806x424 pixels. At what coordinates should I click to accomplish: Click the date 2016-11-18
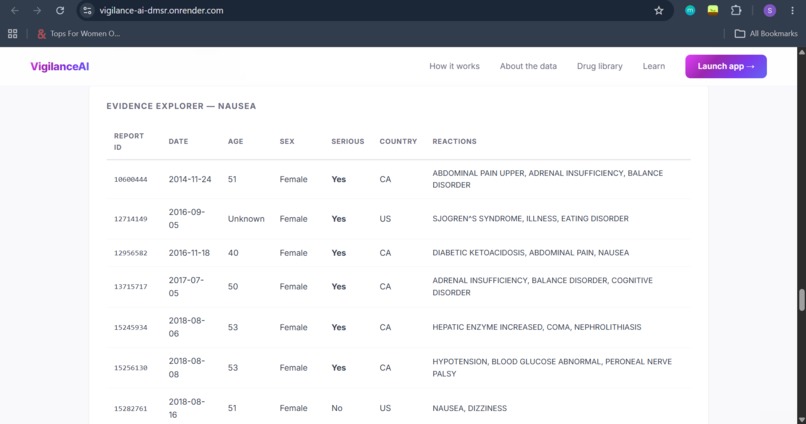189,253
